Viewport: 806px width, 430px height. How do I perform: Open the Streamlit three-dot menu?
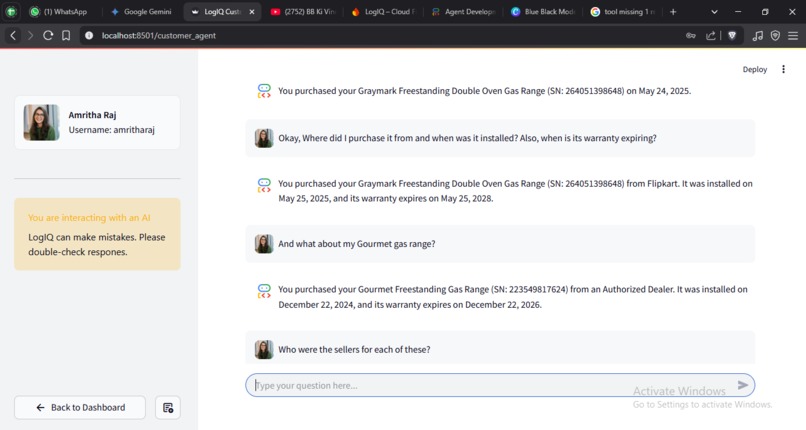[x=783, y=69]
